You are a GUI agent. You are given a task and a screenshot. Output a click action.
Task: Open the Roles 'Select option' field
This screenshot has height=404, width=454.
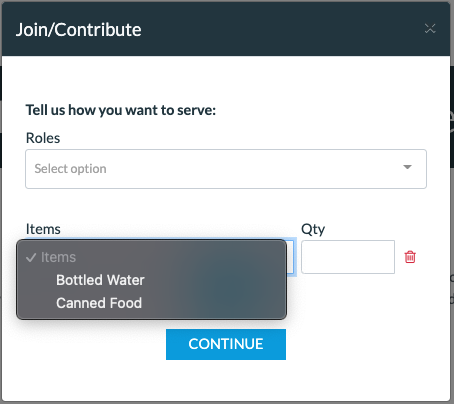pyautogui.click(x=226, y=169)
